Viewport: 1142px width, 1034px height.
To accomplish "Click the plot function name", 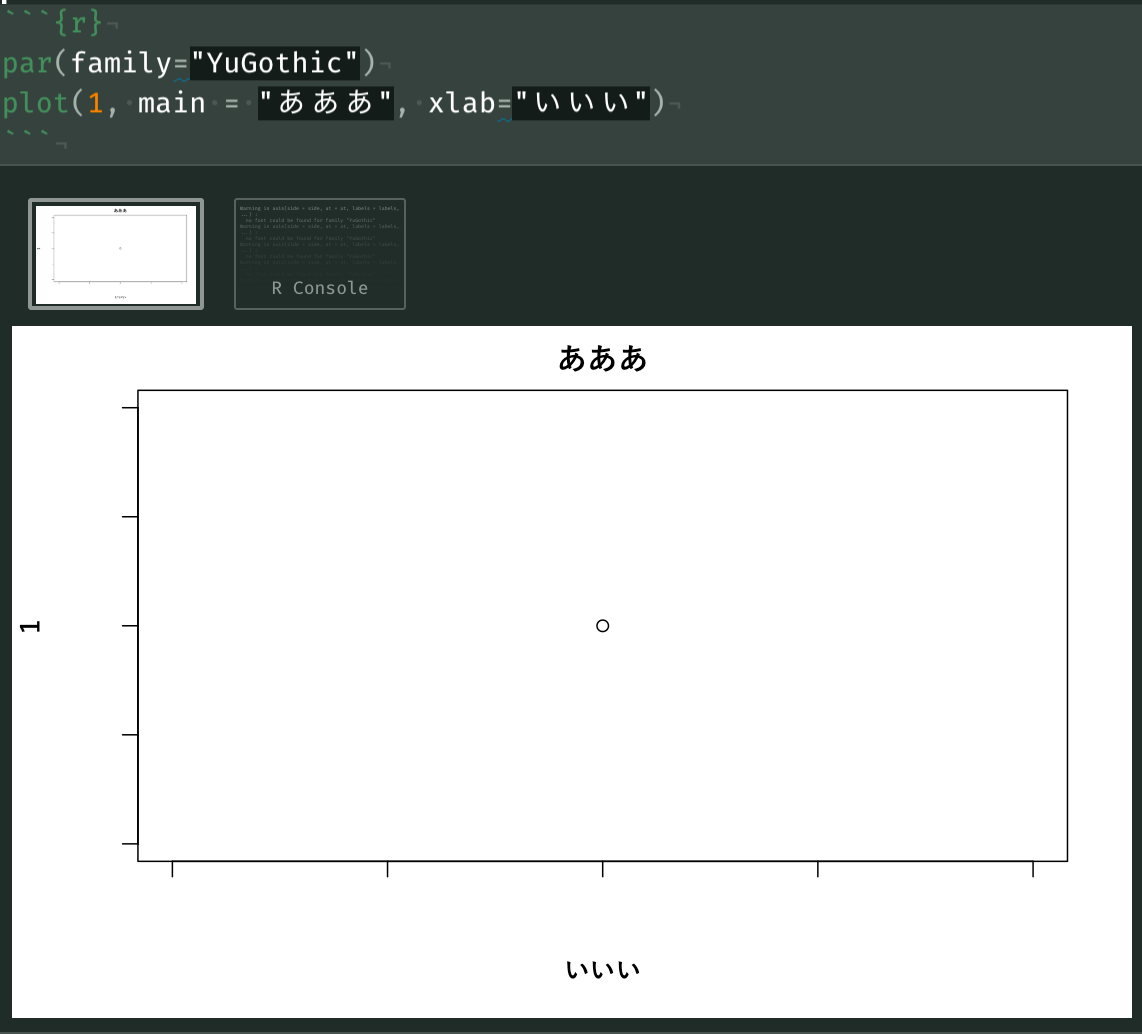I will [x=35, y=103].
